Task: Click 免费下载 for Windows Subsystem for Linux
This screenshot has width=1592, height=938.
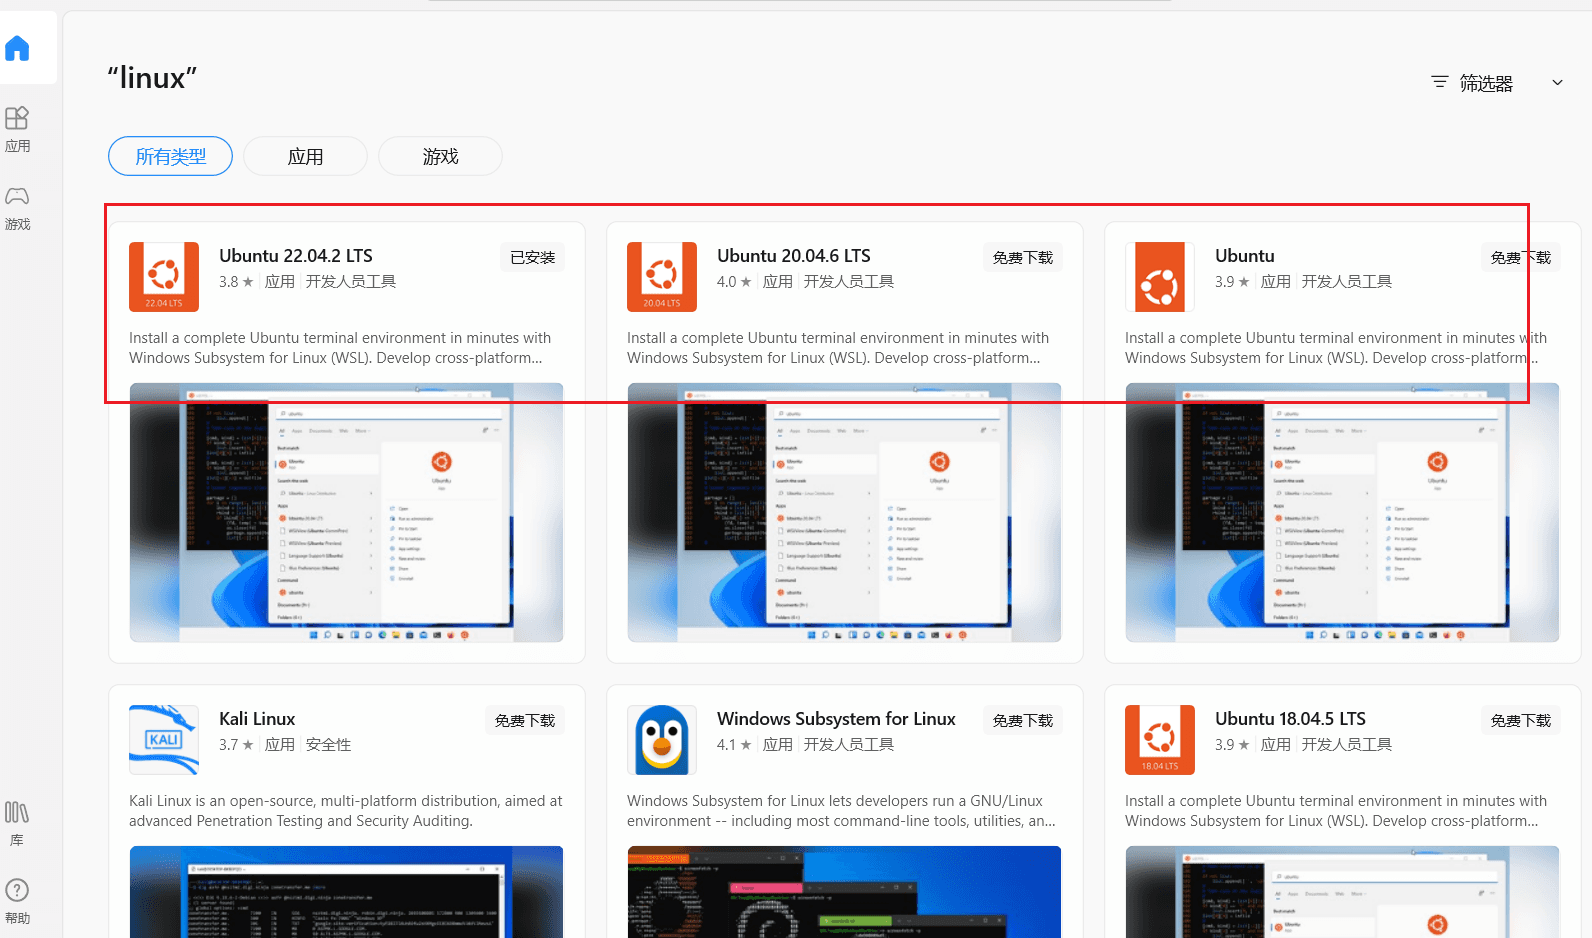Action: pyautogui.click(x=1022, y=720)
